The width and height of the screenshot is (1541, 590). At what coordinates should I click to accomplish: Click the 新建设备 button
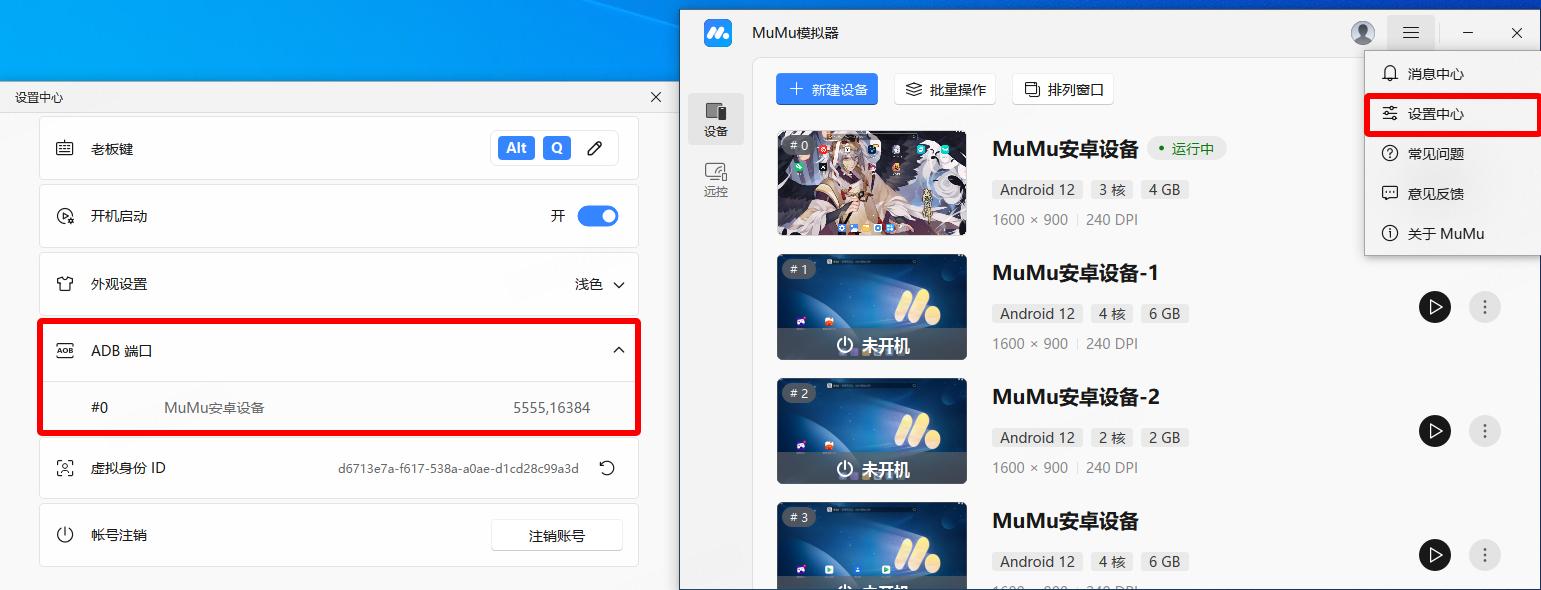[x=827, y=89]
